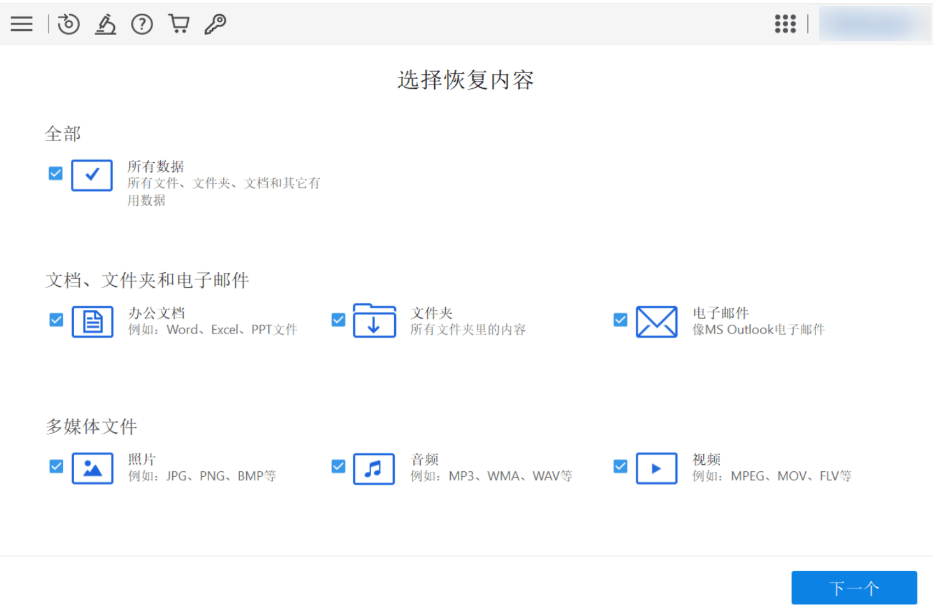
Task: Open the microscope advanced tools icon
Action: (105, 24)
